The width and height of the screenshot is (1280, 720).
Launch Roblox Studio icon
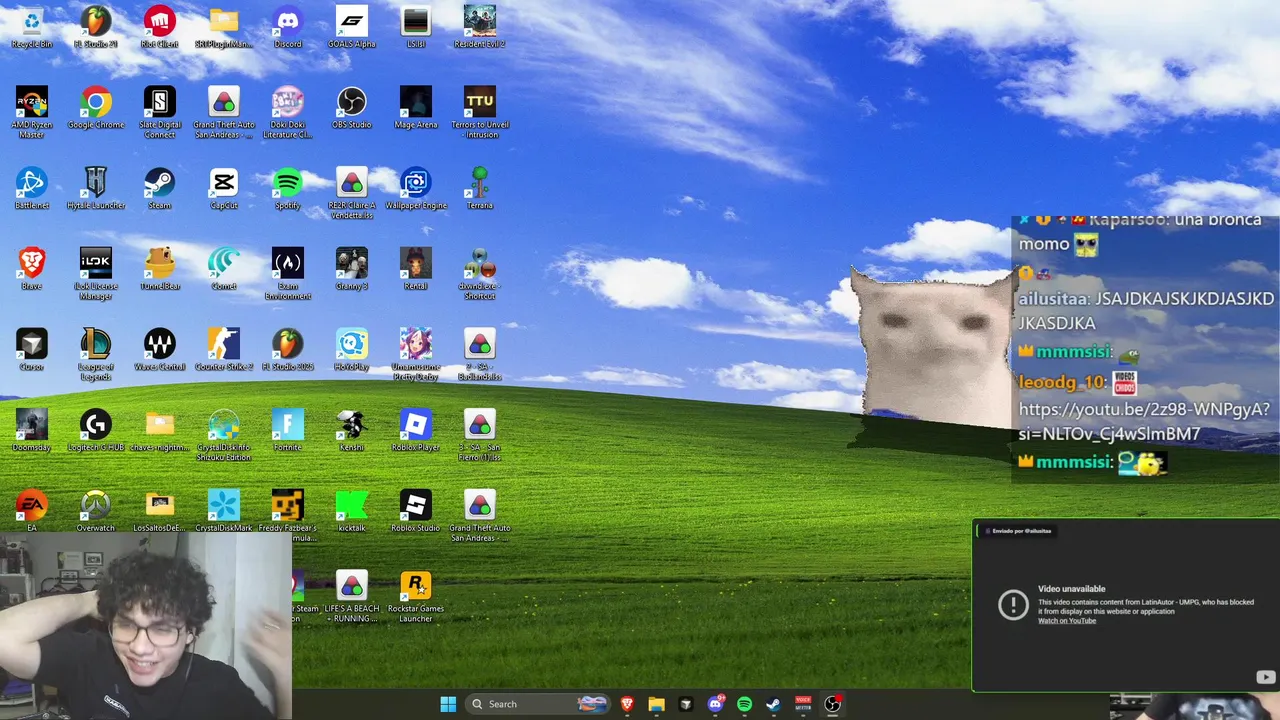(x=416, y=510)
